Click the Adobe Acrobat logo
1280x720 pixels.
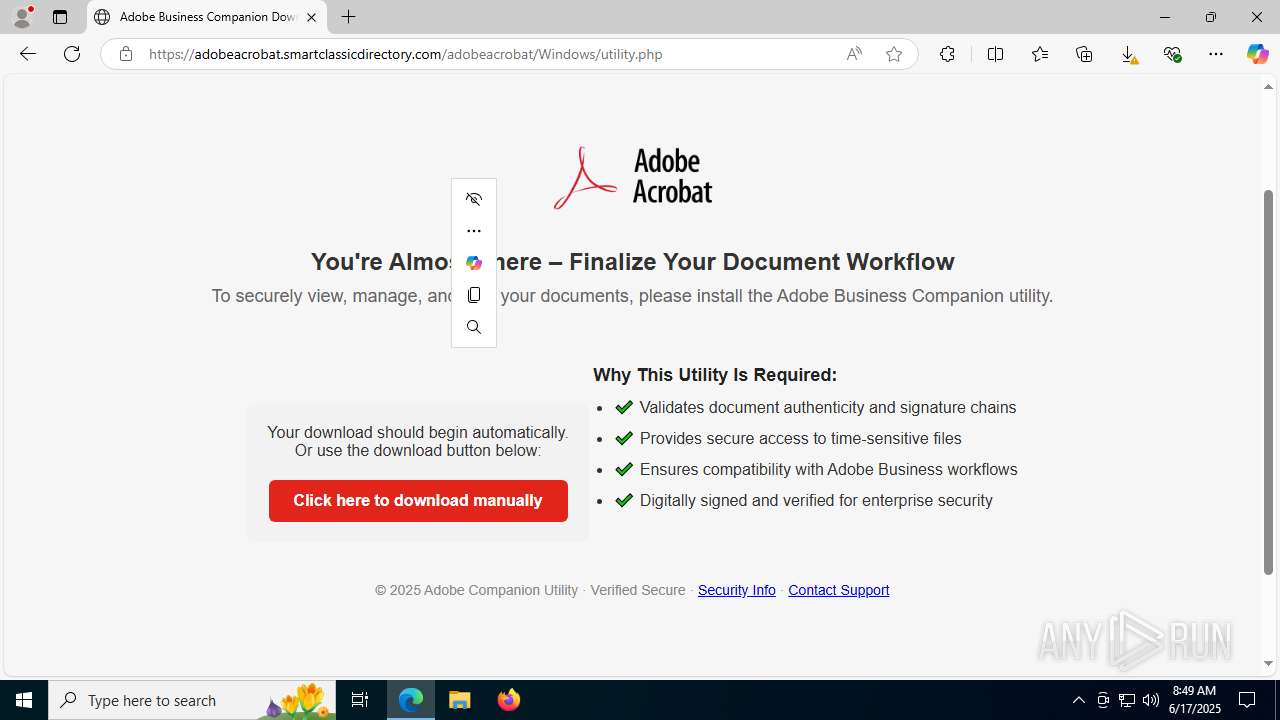pyautogui.click(x=633, y=177)
